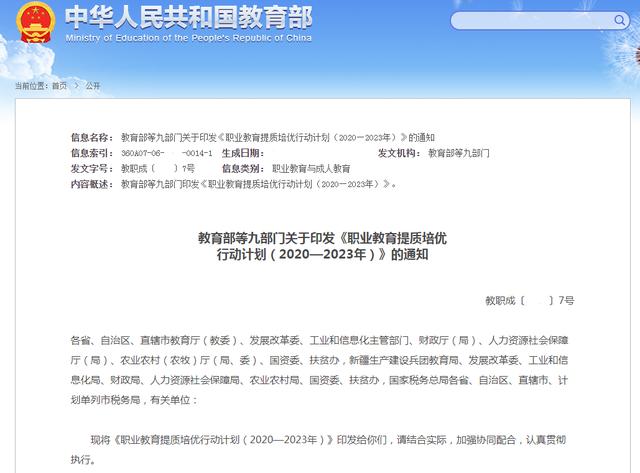Open the 首页 breadcrumb link
The image size is (640, 473).
click(x=60, y=86)
